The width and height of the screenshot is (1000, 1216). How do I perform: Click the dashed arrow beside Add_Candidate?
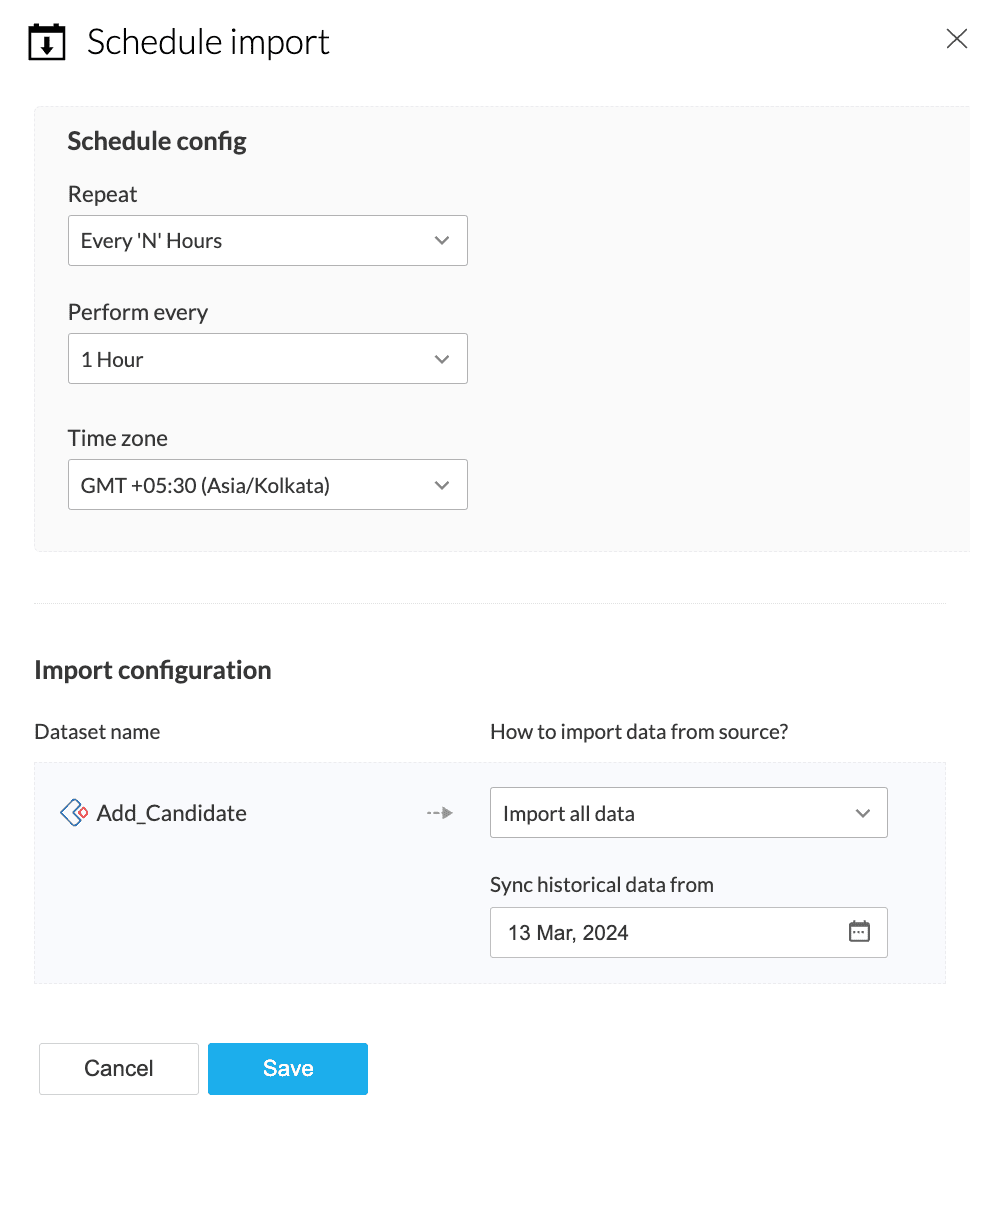pyautogui.click(x=440, y=813)
